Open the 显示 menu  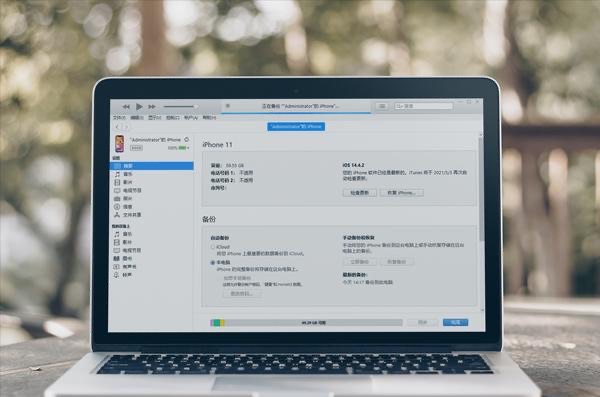click(x=155, y=118)
